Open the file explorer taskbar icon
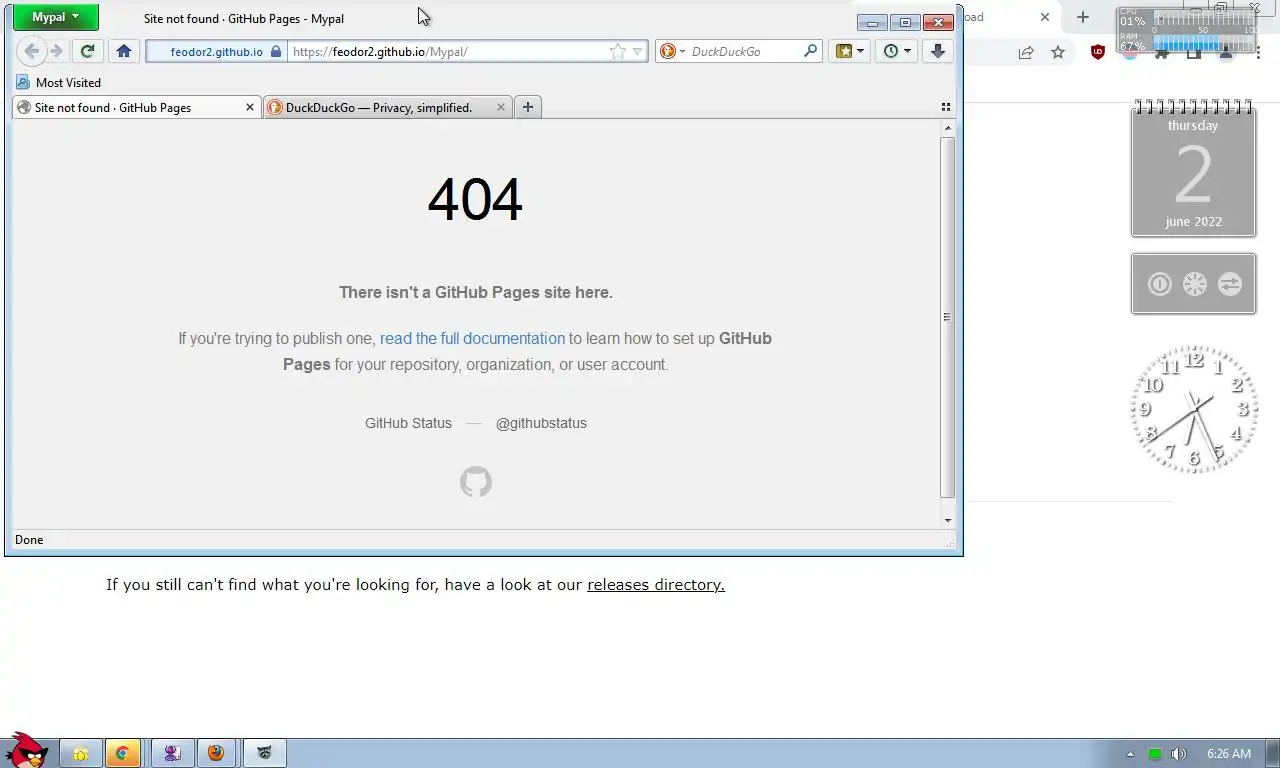1280x768 pixels. pyautogui.click(x=80, y=753)
